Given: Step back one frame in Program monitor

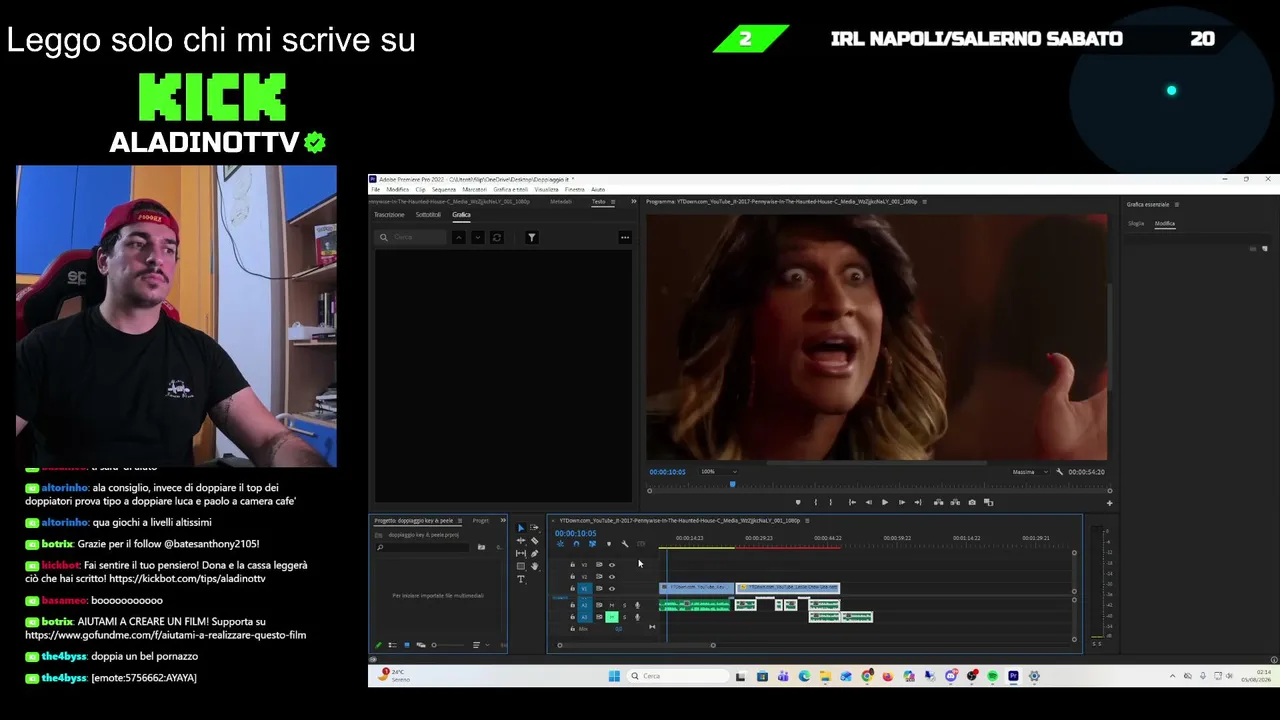Looking at the screenshot, I should [x=867, y=502].
